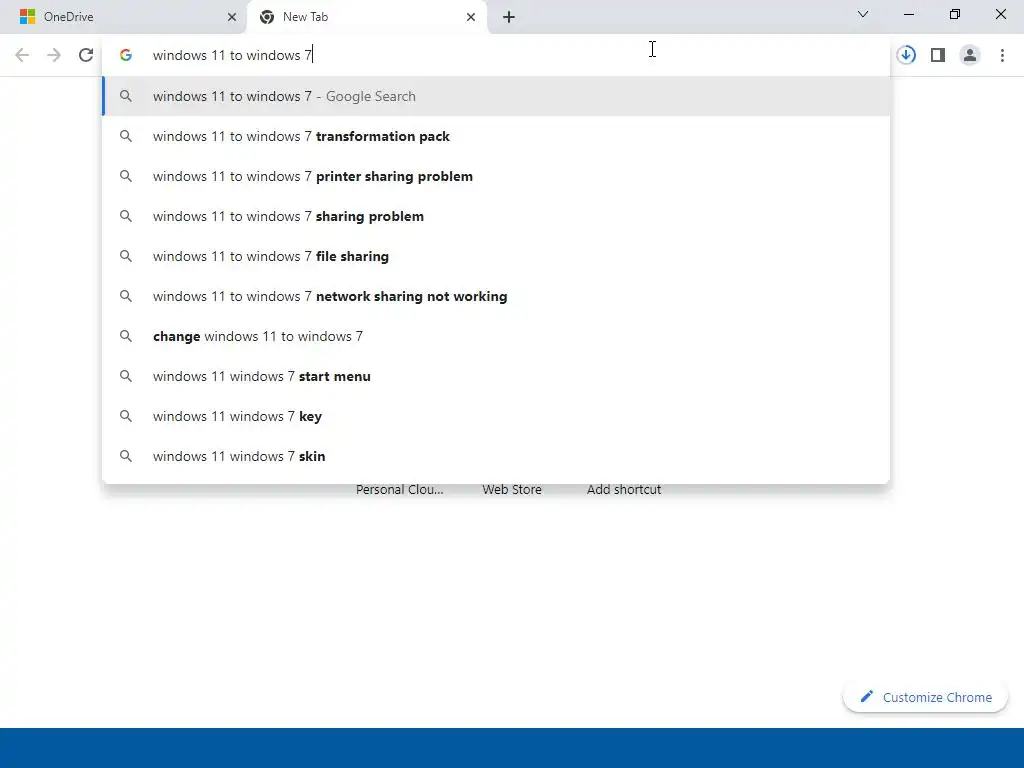The width and height of the screenshot is (1024, 768).
Task: Open the profile avatar icon
Action: coord(970,55)
